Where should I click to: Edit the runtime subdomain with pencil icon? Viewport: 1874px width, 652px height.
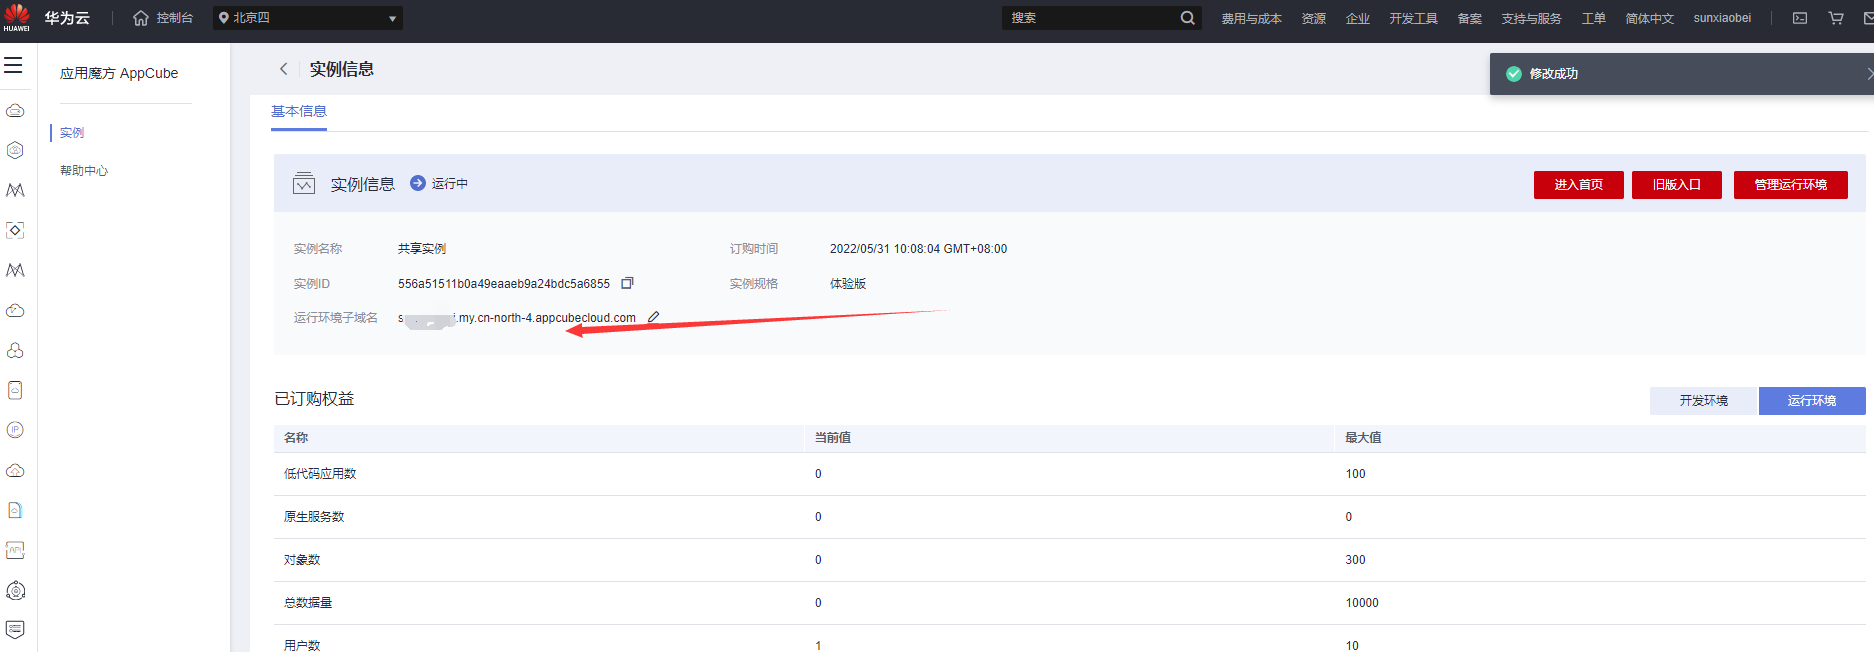[653, 317]
